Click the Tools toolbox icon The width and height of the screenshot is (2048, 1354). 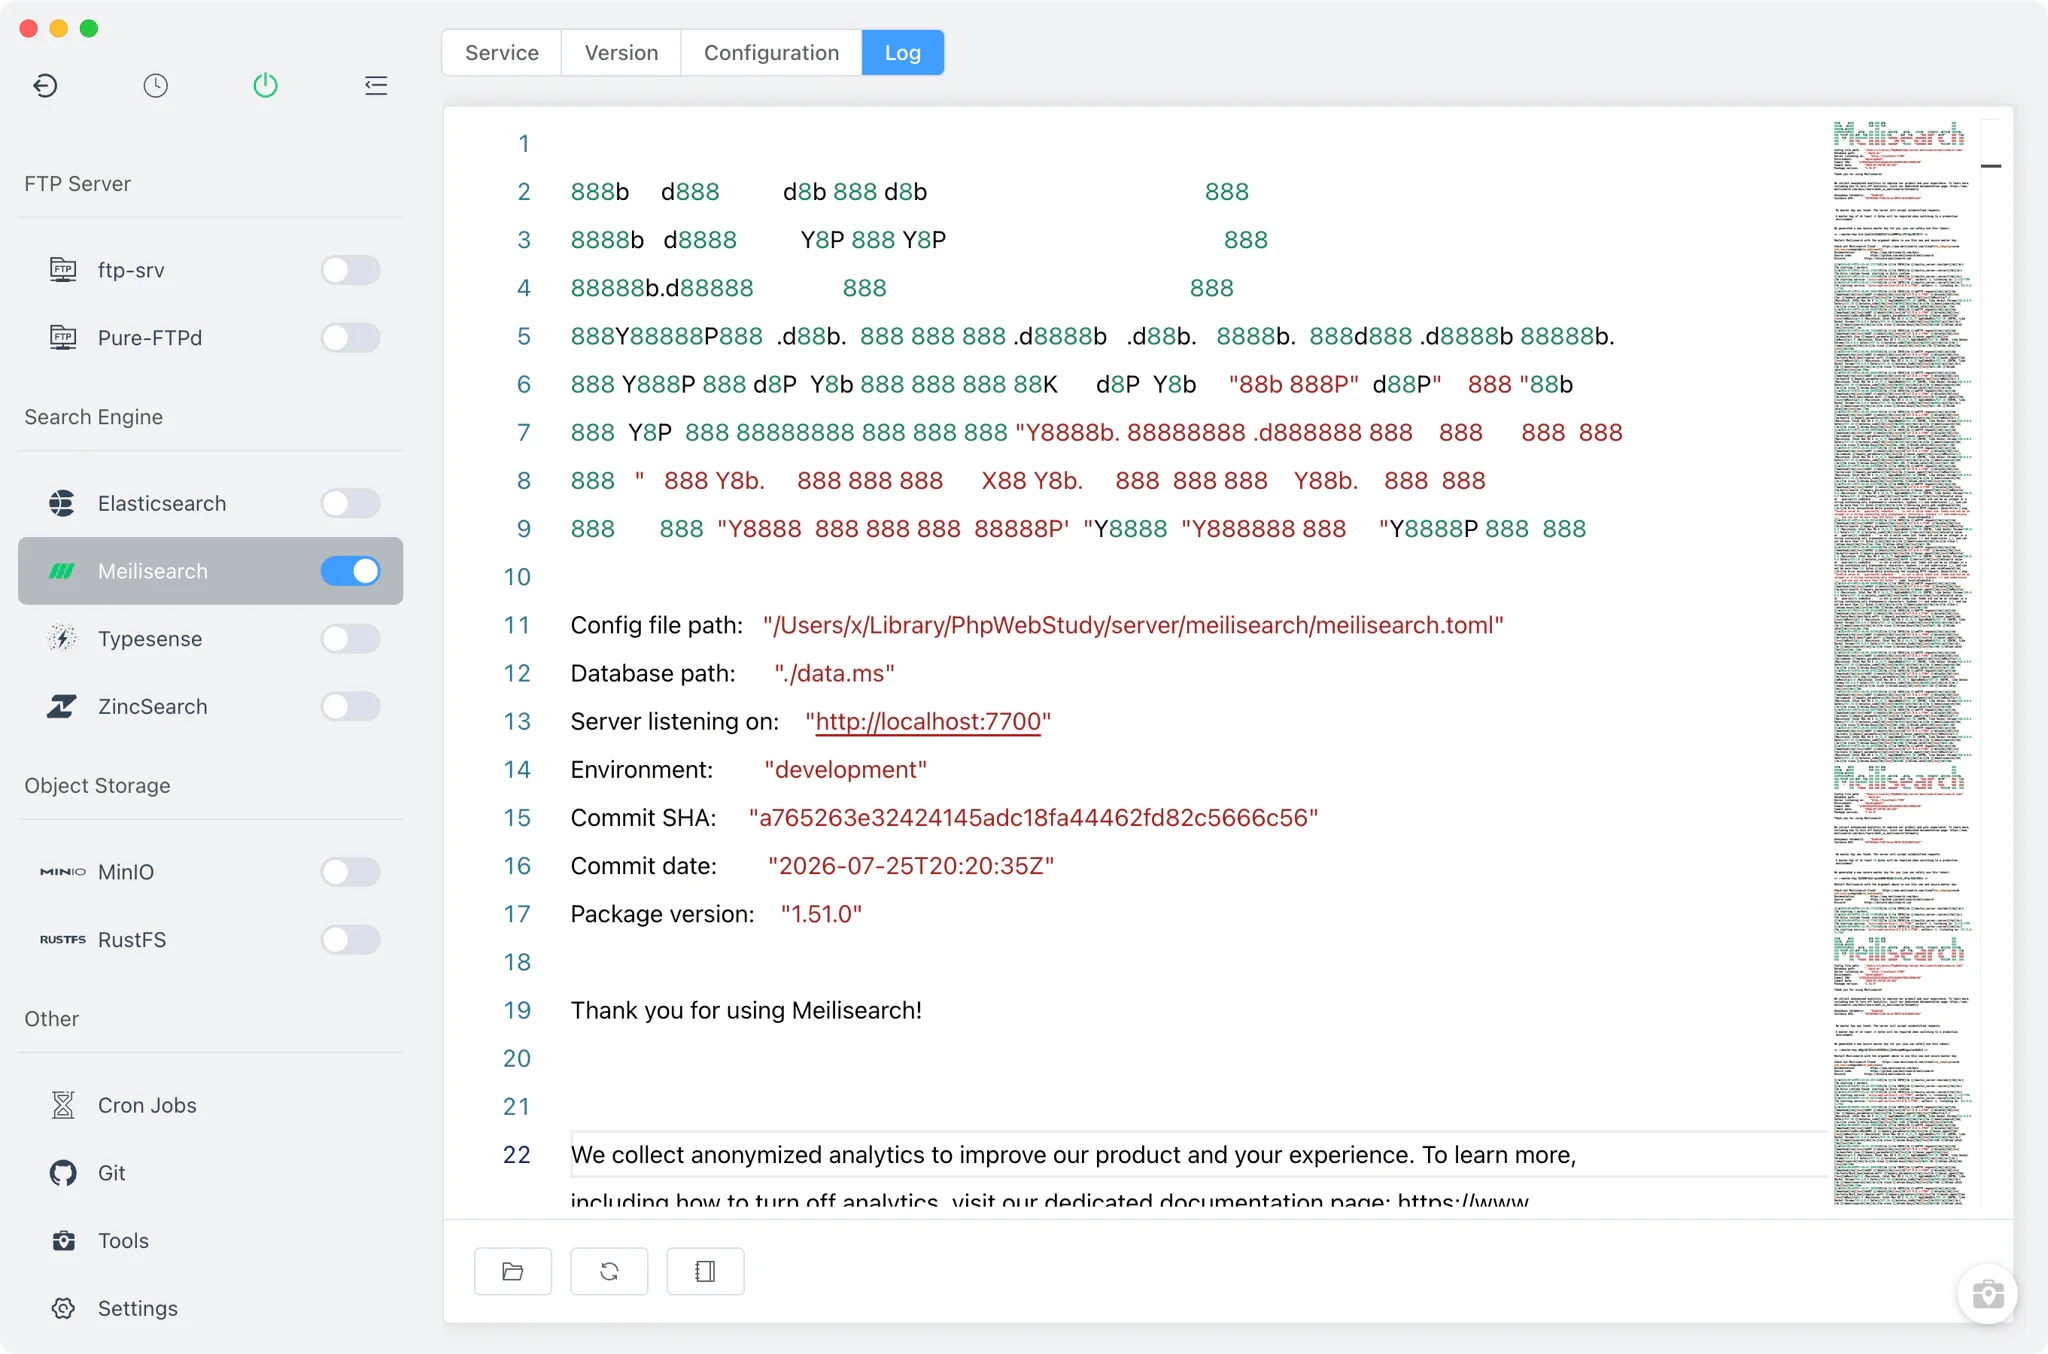click(63, 1241)
